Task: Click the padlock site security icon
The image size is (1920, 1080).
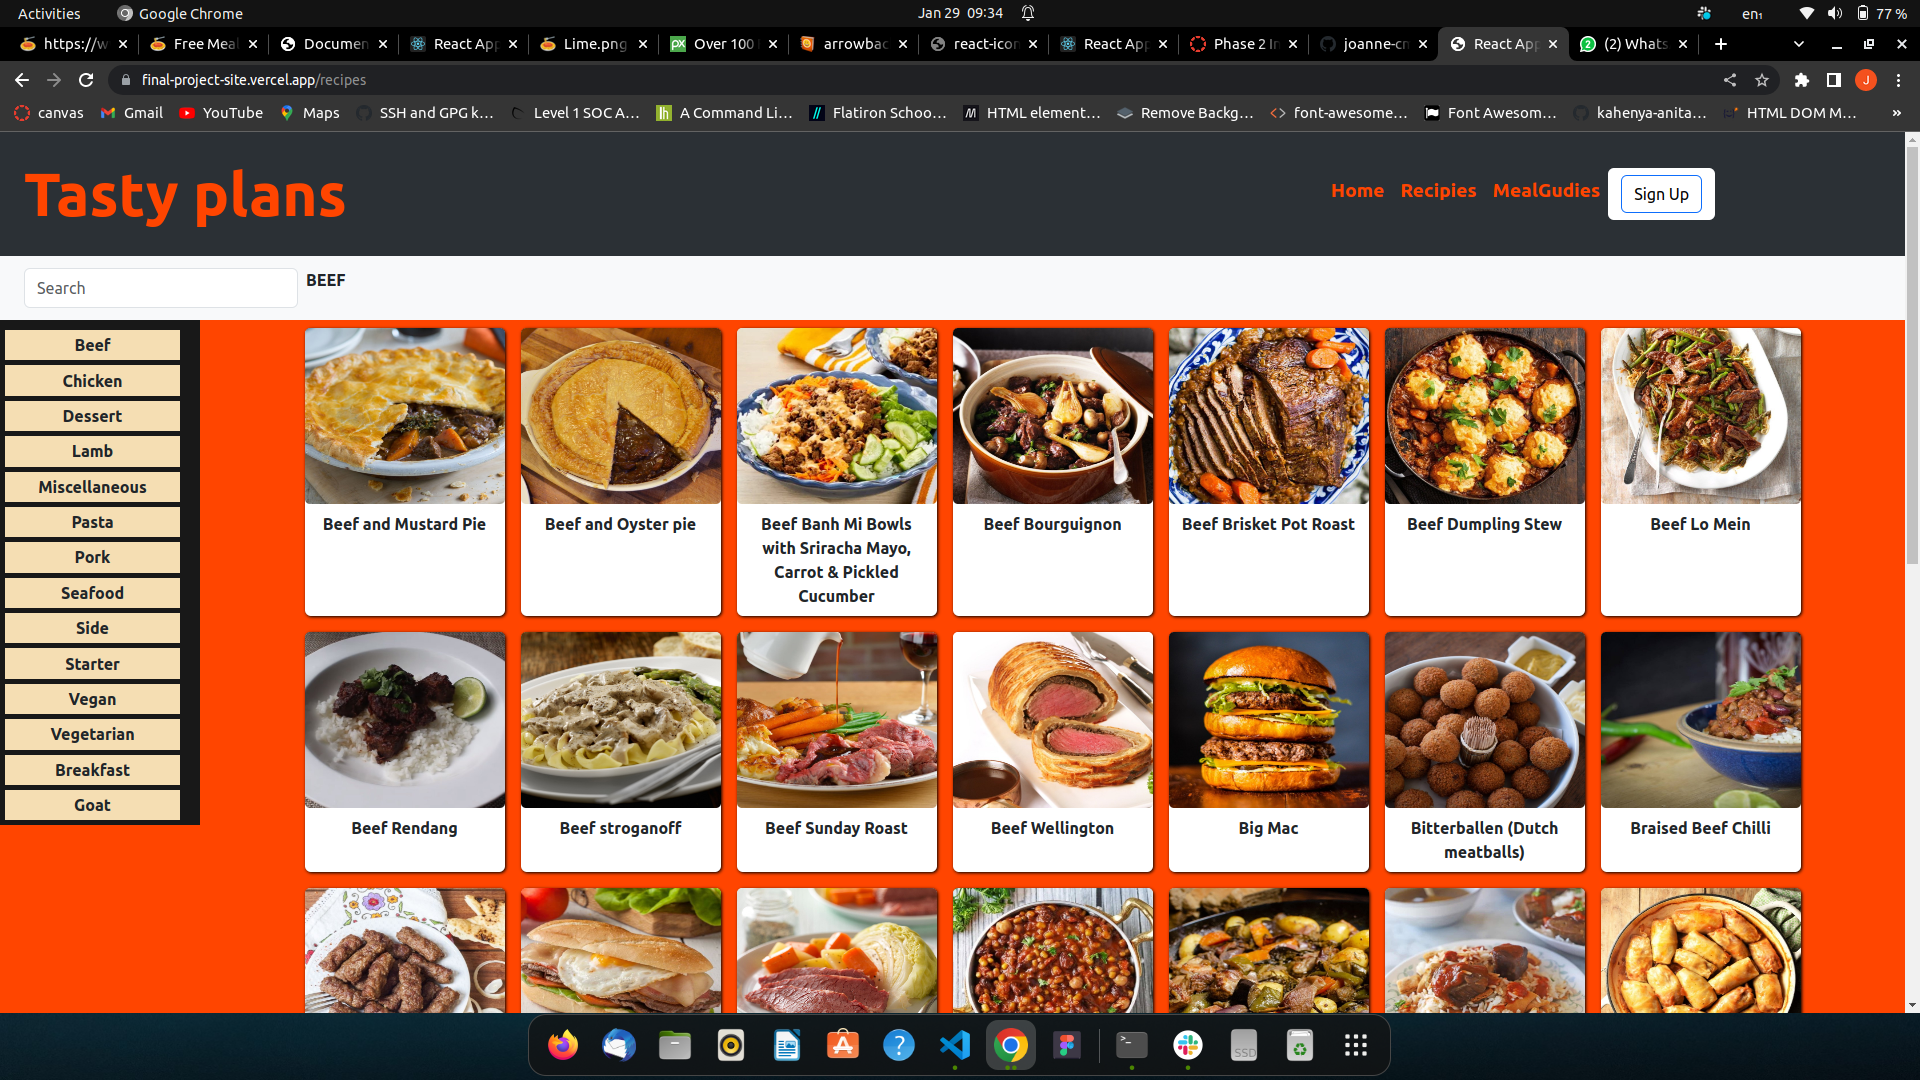Action: click(127, 80)
